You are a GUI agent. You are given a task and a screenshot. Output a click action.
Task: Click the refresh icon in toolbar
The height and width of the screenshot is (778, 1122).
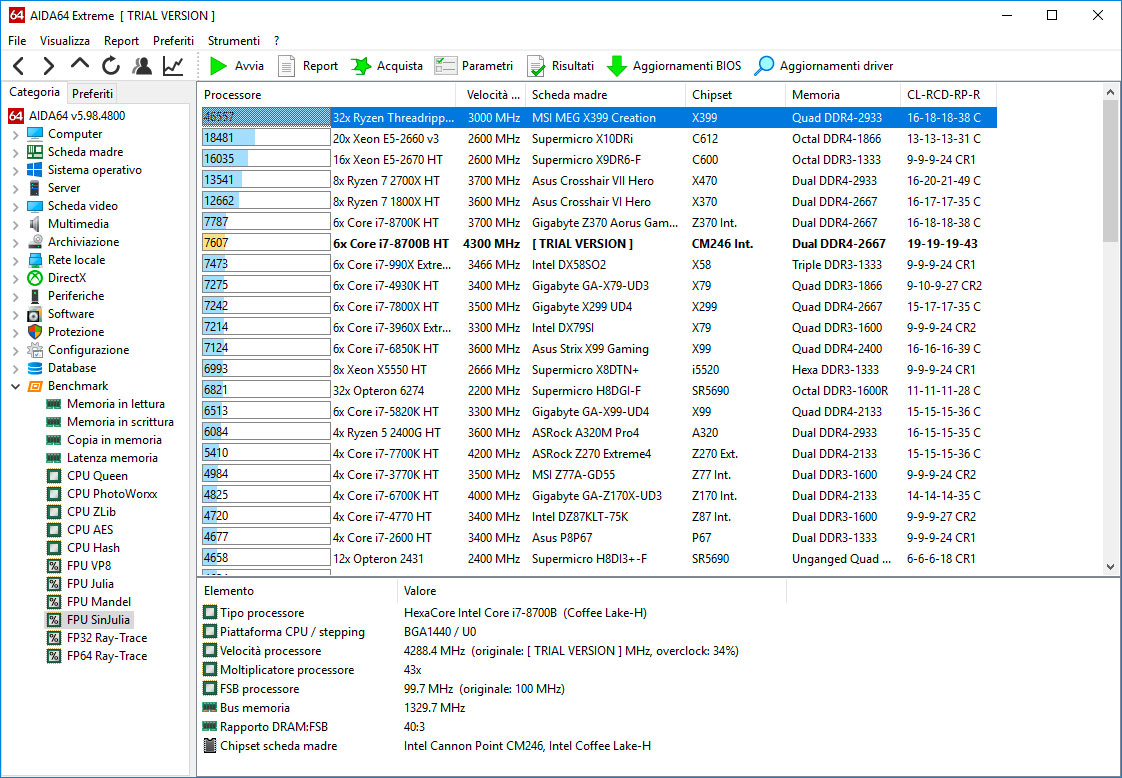(111, 66)
